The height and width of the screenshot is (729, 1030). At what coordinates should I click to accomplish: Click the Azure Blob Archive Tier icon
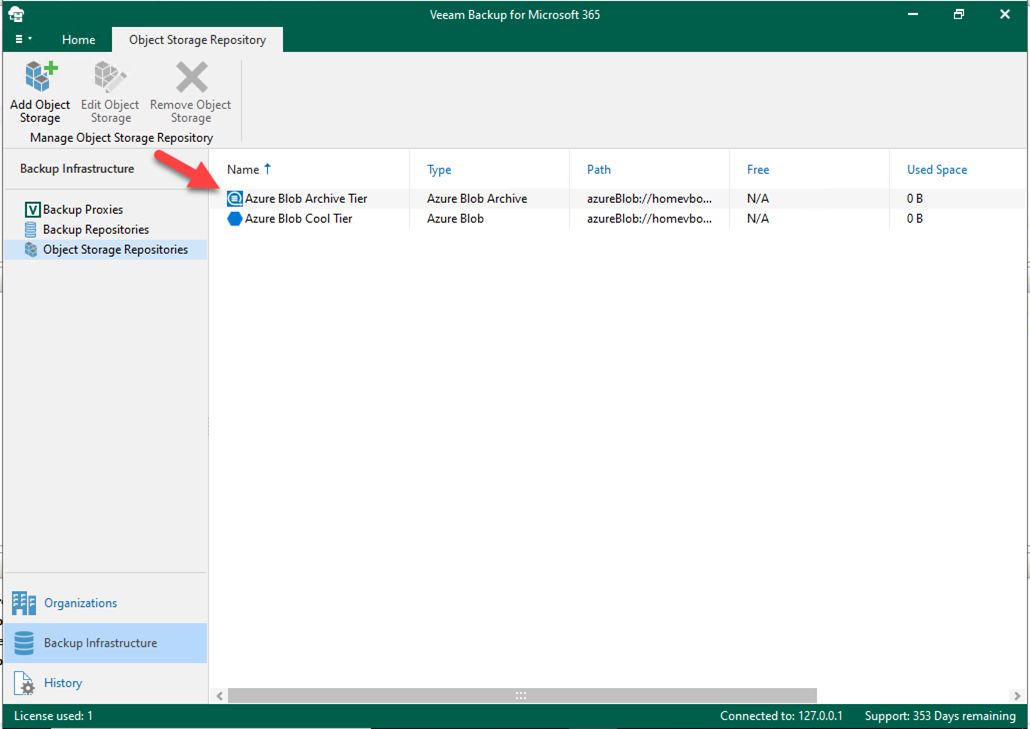point(235,198)
